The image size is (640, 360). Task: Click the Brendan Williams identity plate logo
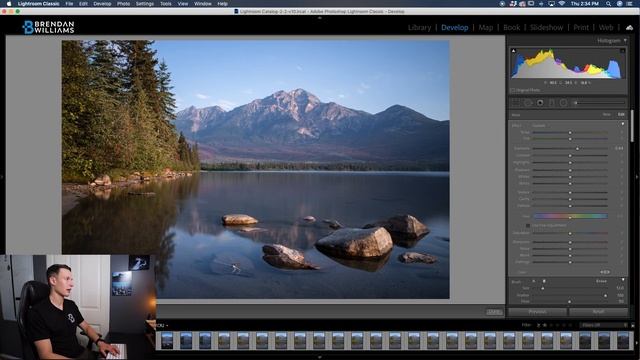click(x=49, y=27)
